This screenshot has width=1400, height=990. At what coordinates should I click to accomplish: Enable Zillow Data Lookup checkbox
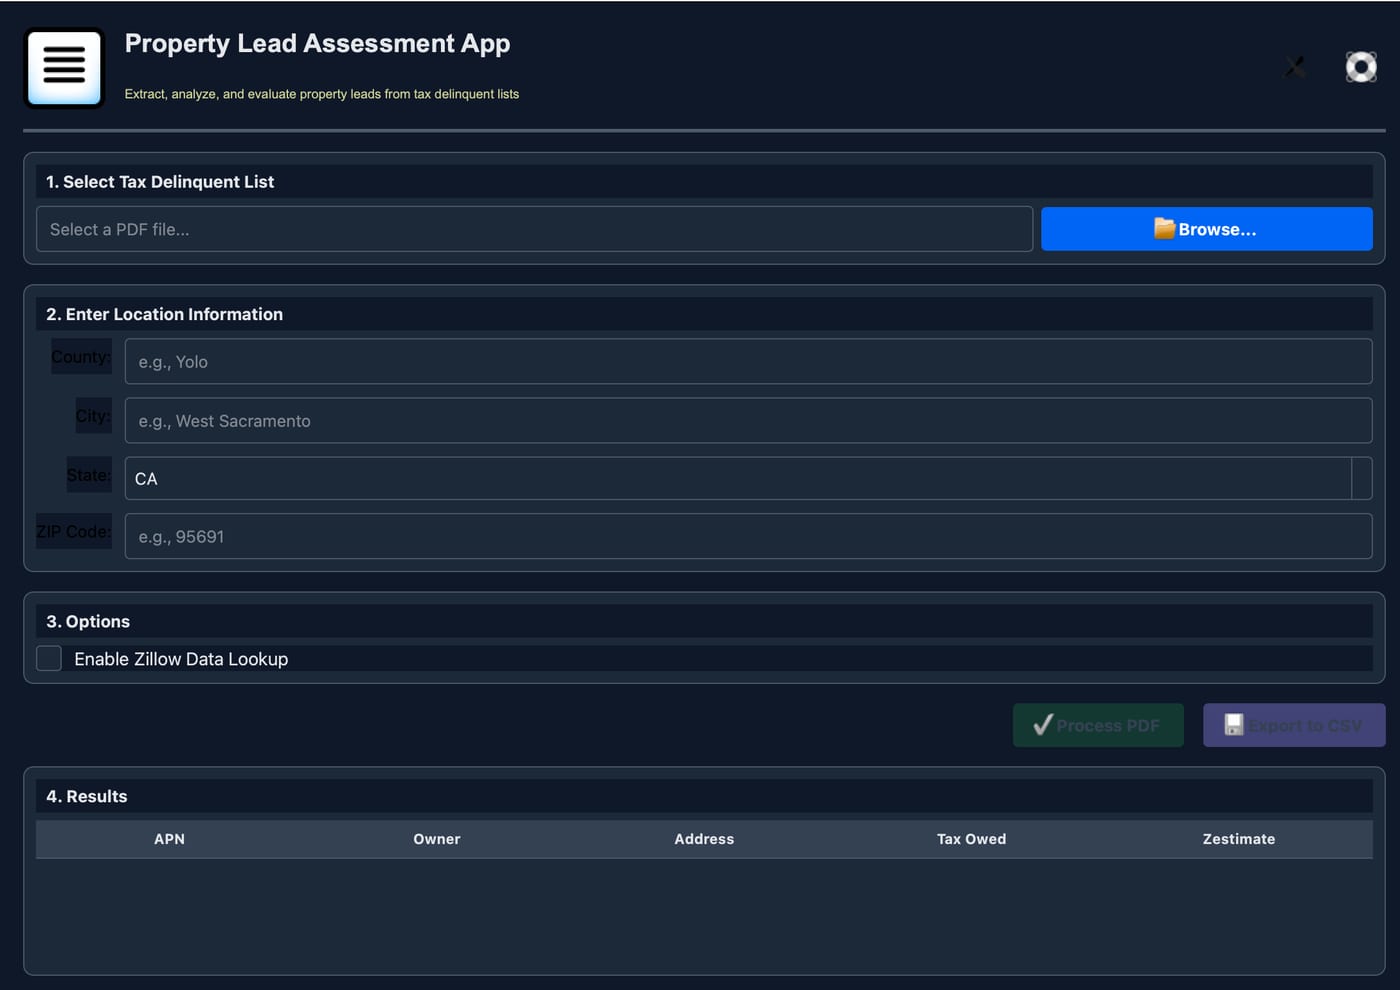[x=49, y=658]
